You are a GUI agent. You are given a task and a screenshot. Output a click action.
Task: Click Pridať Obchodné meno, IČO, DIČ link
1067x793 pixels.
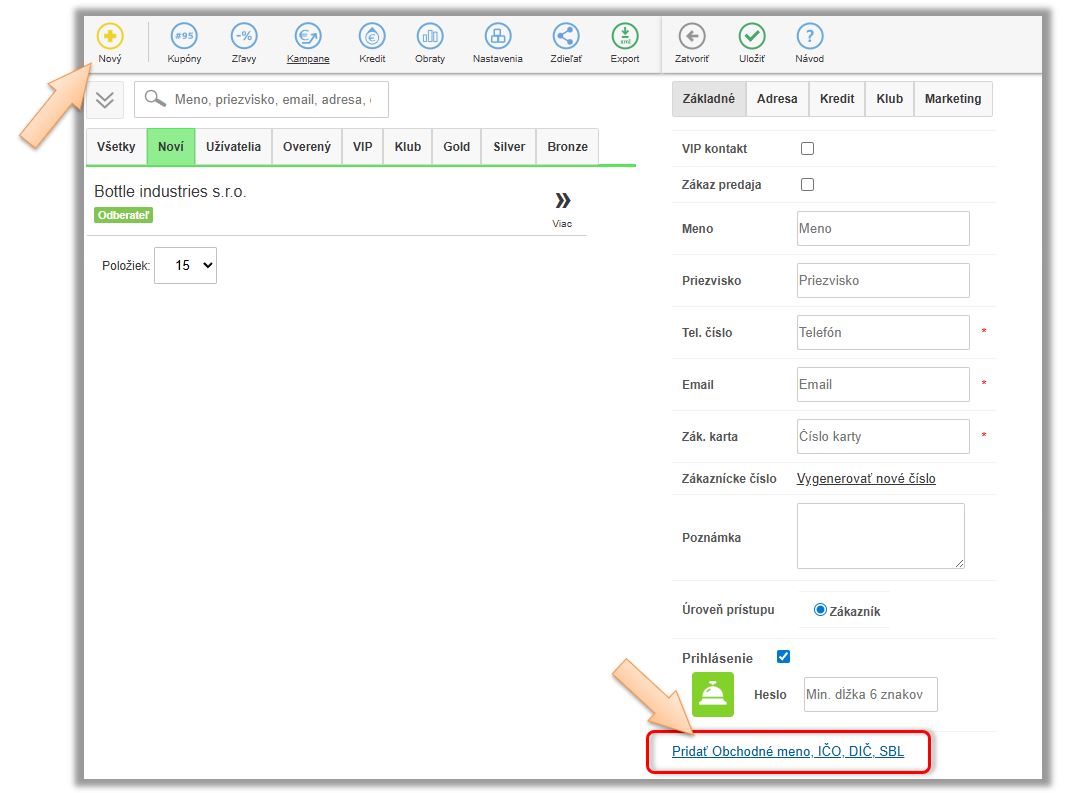787,751
